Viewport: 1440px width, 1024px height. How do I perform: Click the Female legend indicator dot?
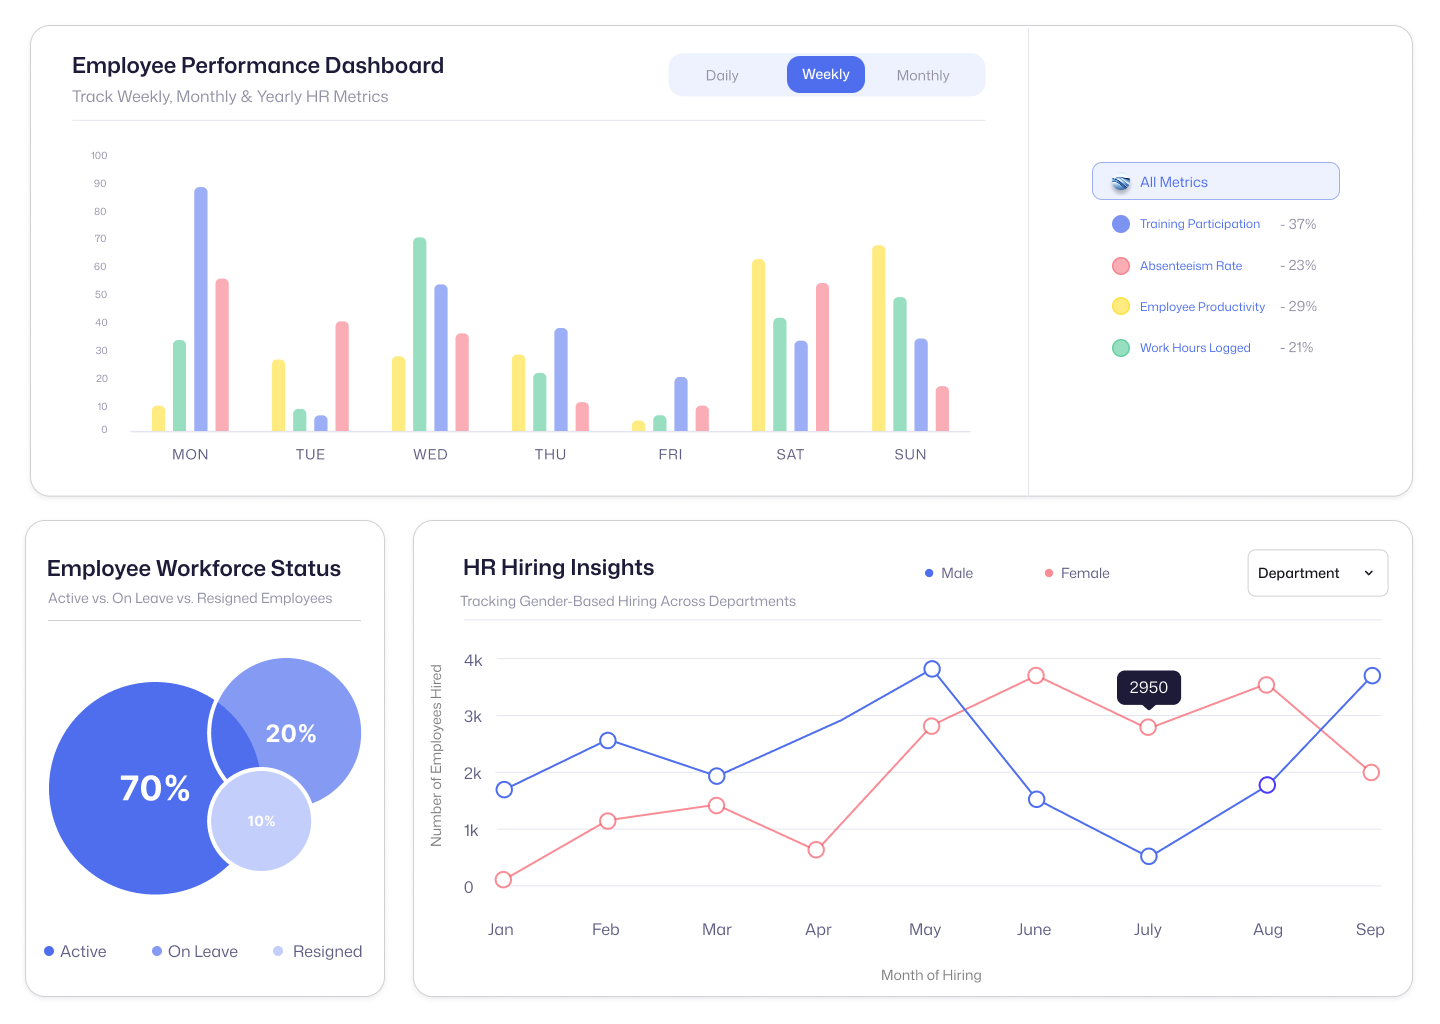click(1048, 572)
